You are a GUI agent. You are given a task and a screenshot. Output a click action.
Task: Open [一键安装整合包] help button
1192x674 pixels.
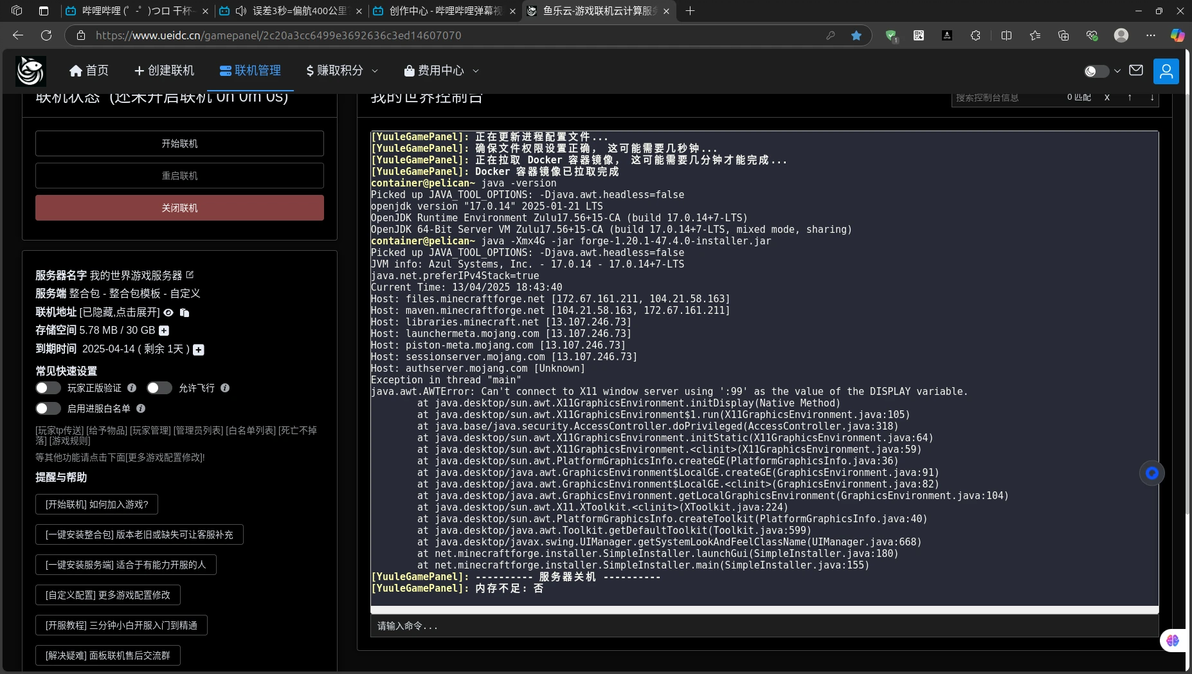point(139,534)
